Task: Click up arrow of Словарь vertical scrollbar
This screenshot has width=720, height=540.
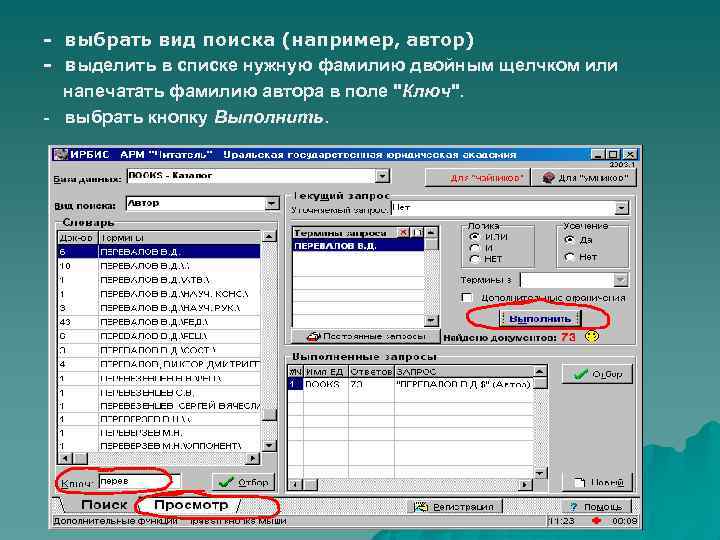Action: point(269,236)
